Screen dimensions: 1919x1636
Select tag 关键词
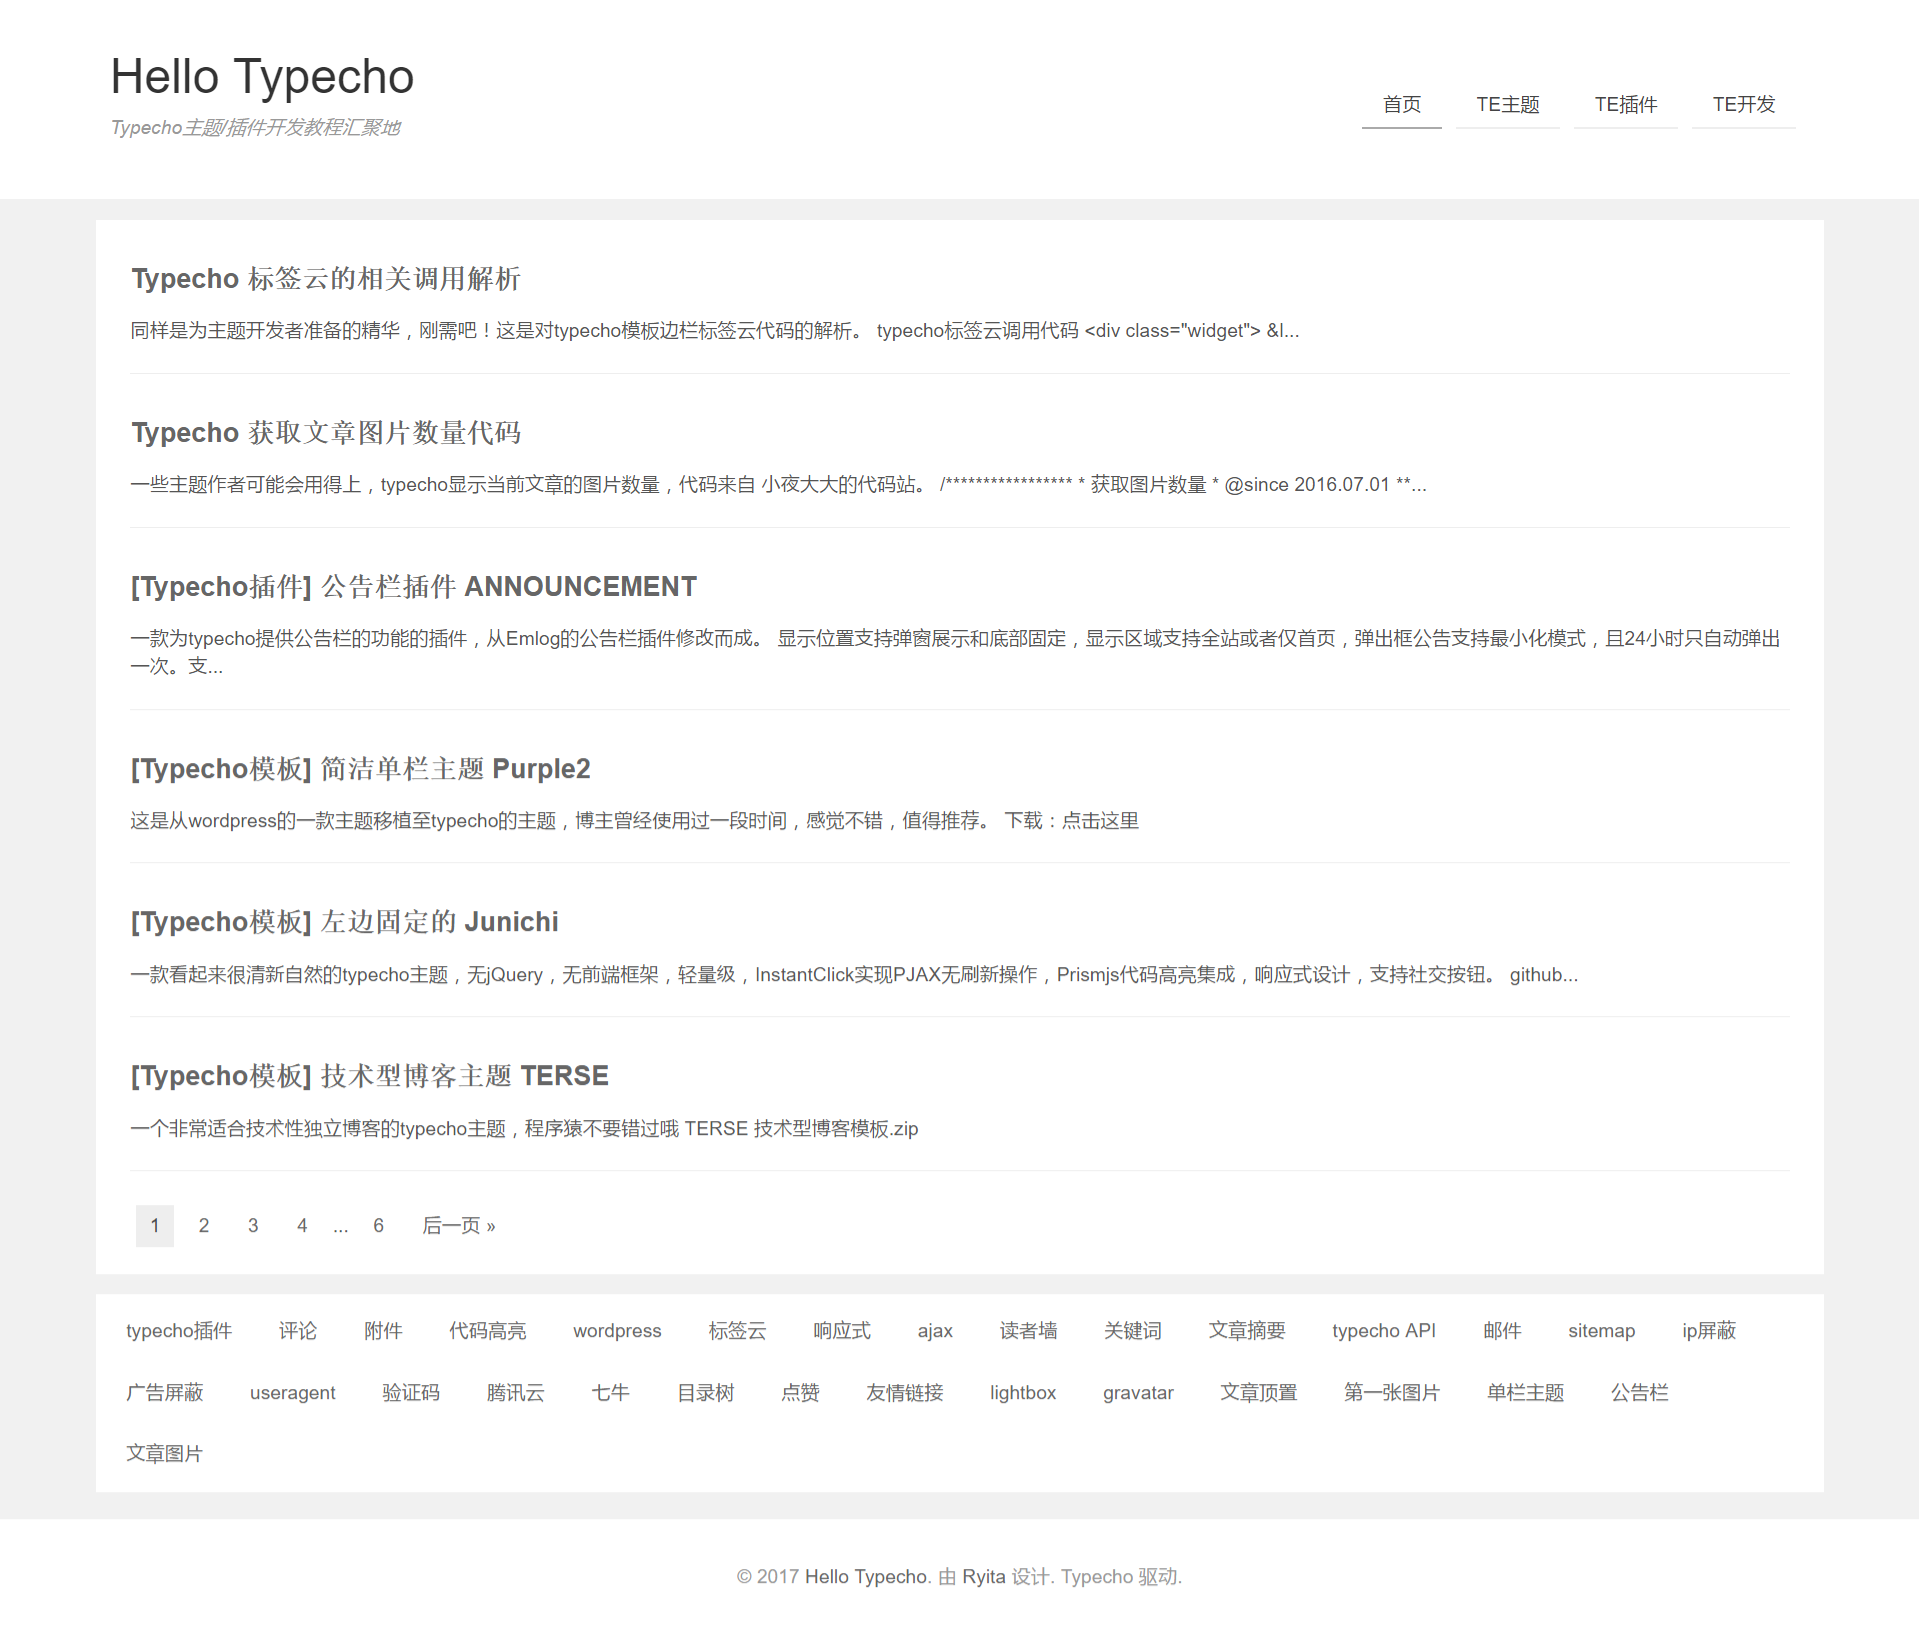pyautogui.click(x=1133, y=1331)
